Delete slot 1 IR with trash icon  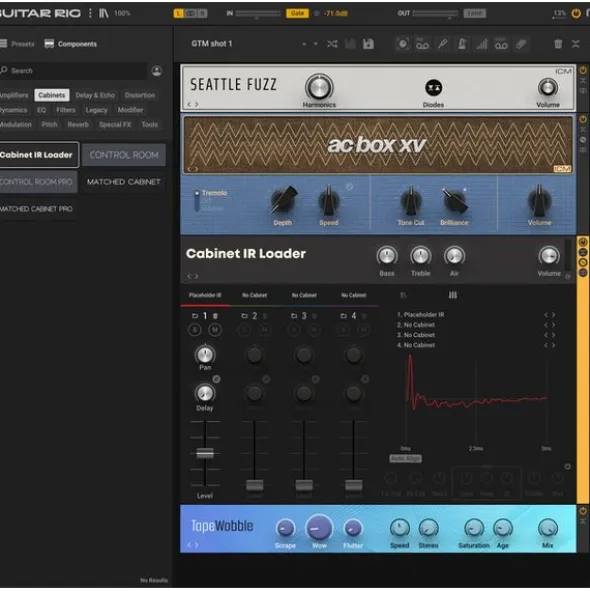pos(215,316)
